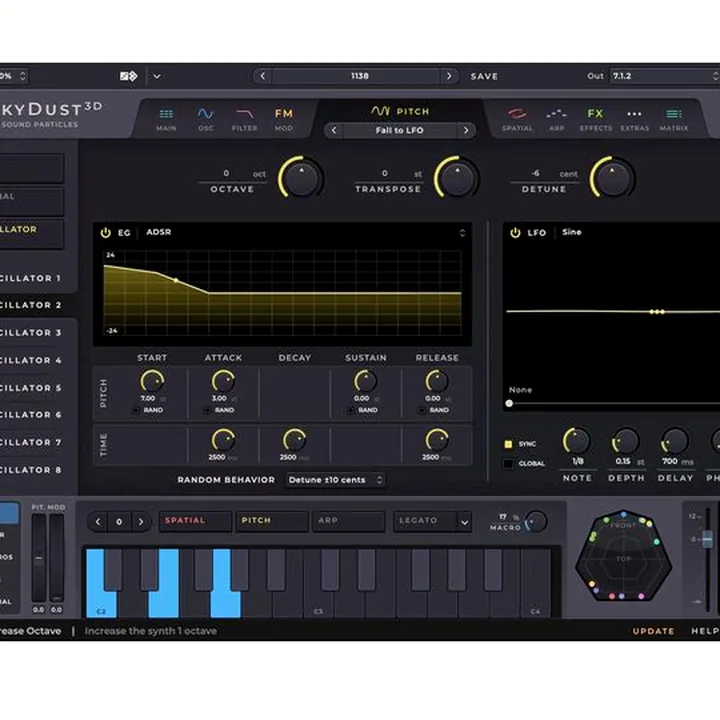720x720 pixels.
Task: Click the LFO DEPTH knob
Action: click(x=625, y=441)
